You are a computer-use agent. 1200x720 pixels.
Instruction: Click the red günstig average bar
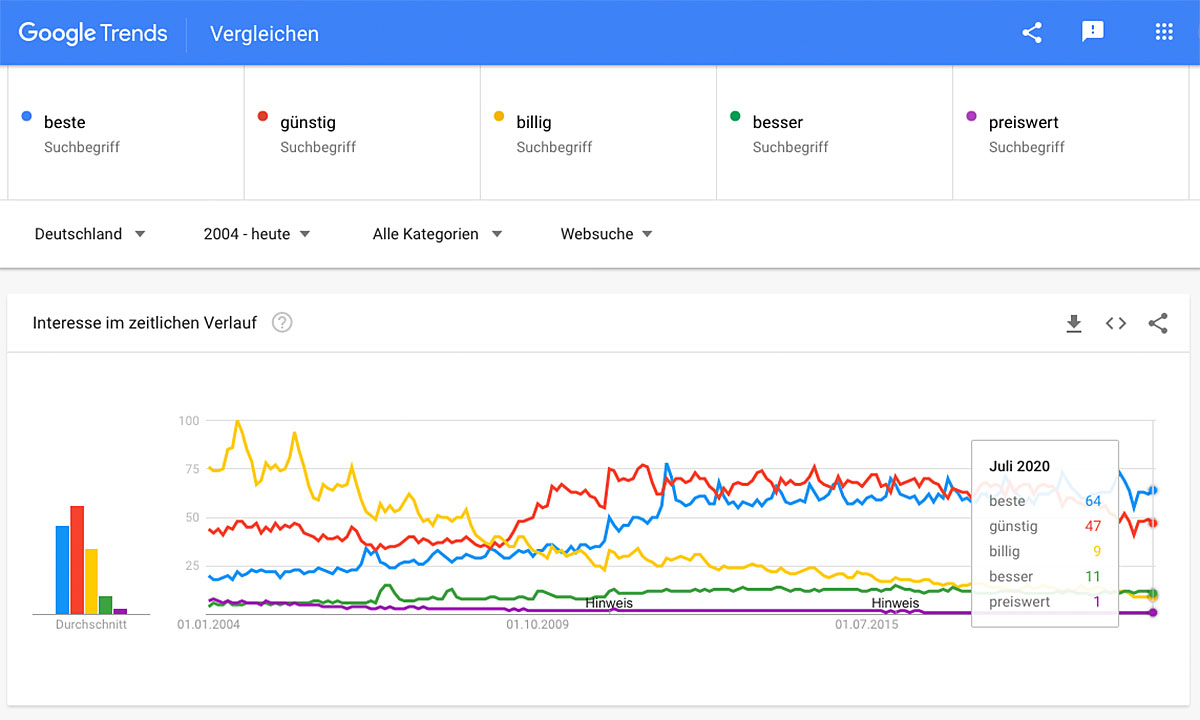coord(77,560)
